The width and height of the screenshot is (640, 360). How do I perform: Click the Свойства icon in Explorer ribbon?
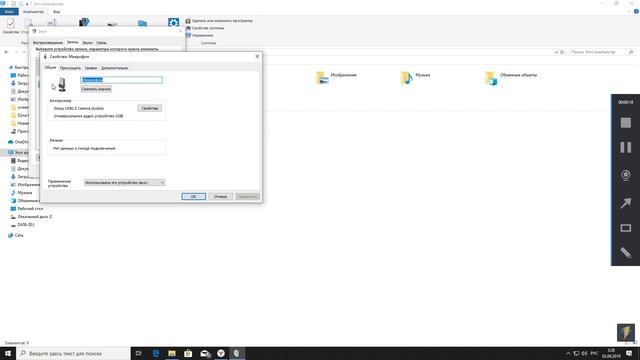(x=11, y=26)
